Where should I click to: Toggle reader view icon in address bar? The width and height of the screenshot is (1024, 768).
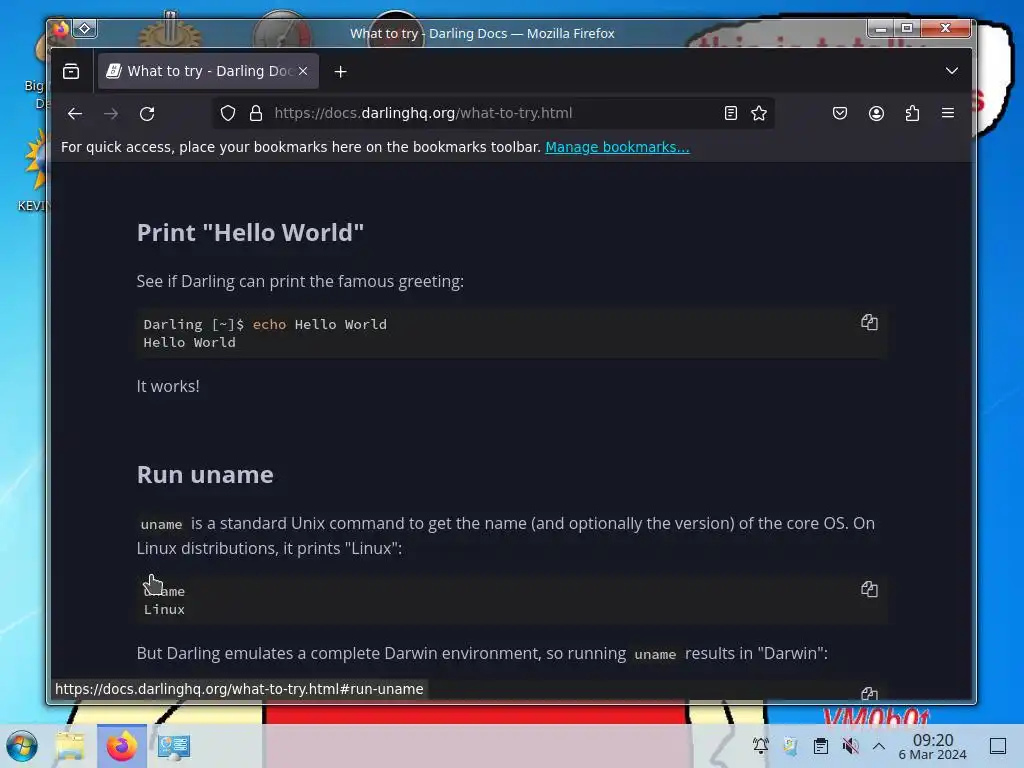click(731, 113)
